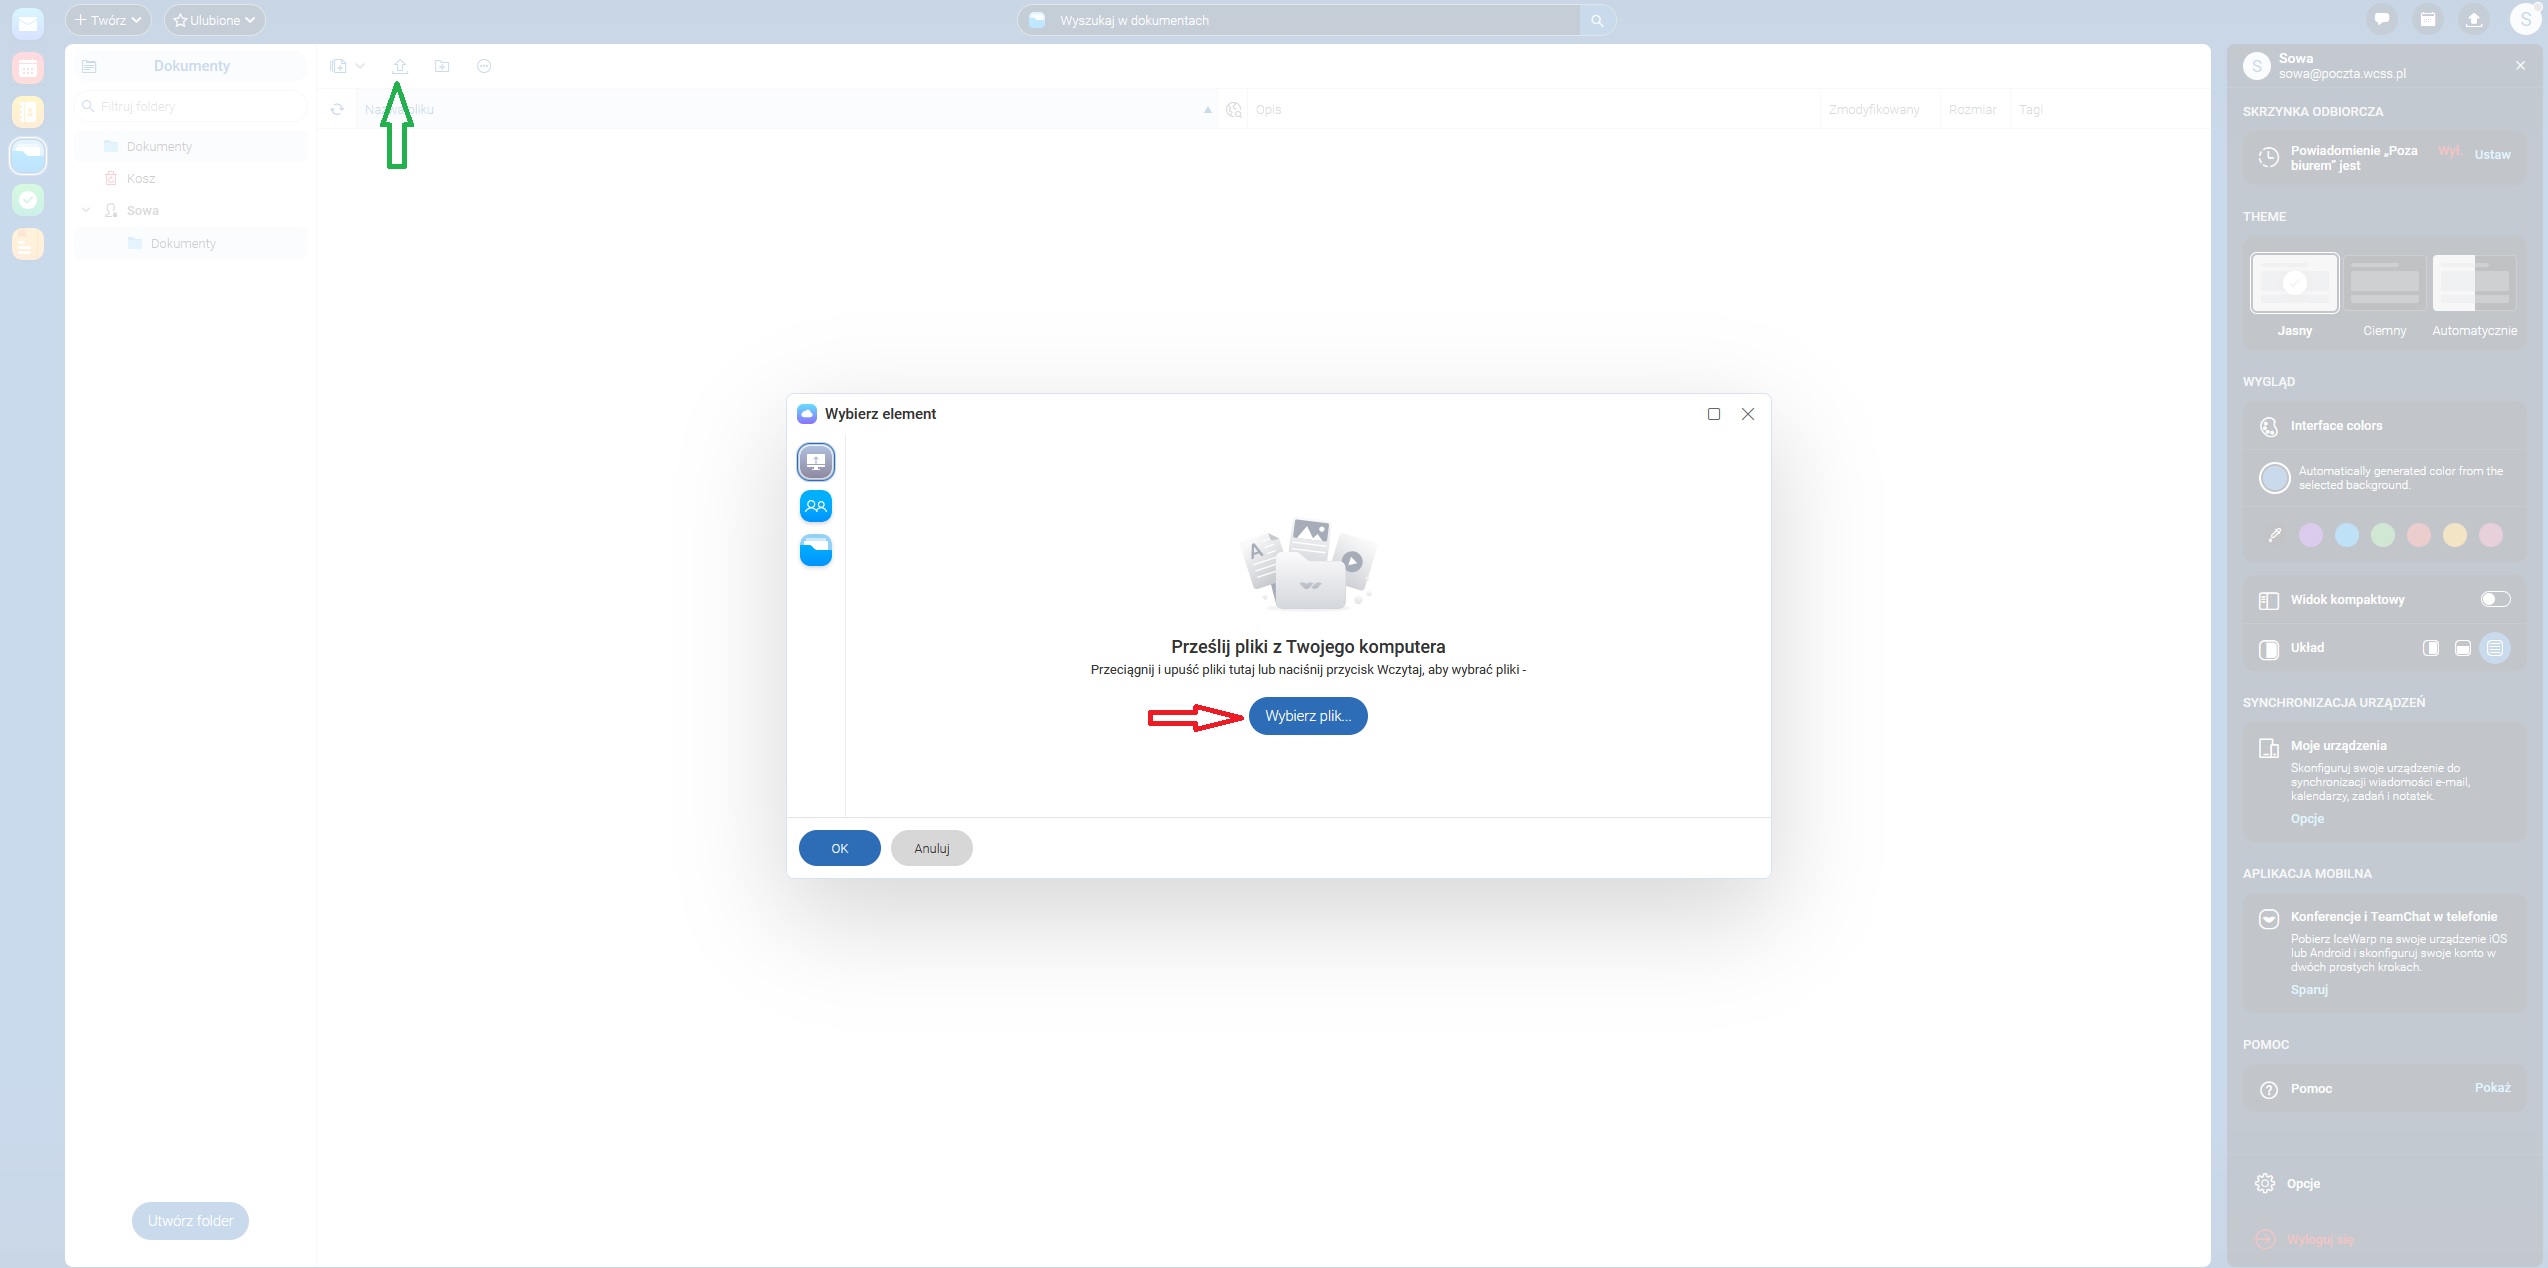The image size is (2548, 1268).
Task: Collapse the Sowa folder tree node
Action: (x=86, y=210)
